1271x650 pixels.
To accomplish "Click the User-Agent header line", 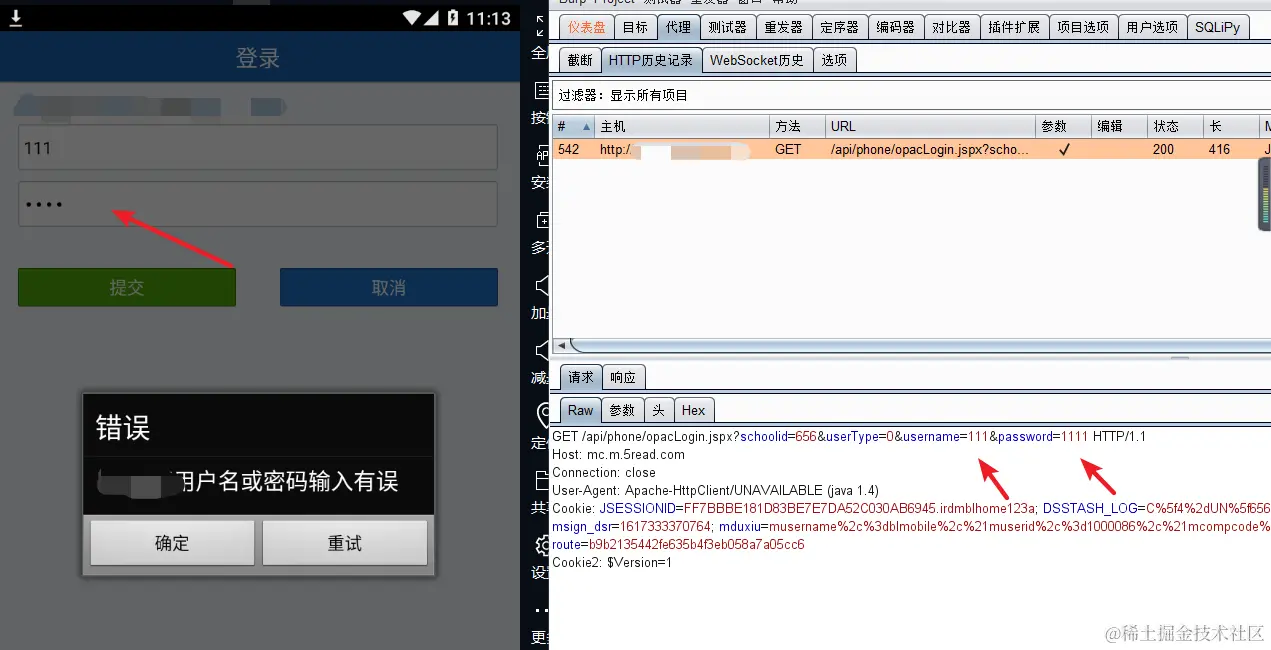I will click(x=715, y=490).
